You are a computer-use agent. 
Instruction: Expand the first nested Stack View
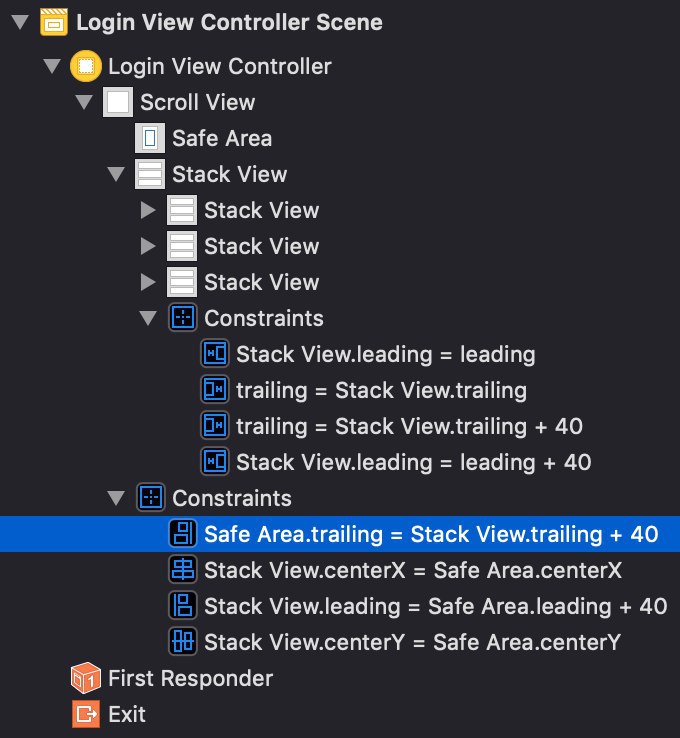pos(148,210)
